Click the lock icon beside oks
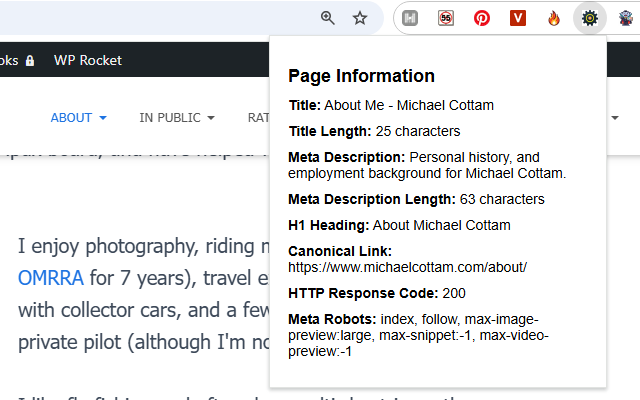Image resolution: width=640 pixels, height=400 pixels. (29, 60)
